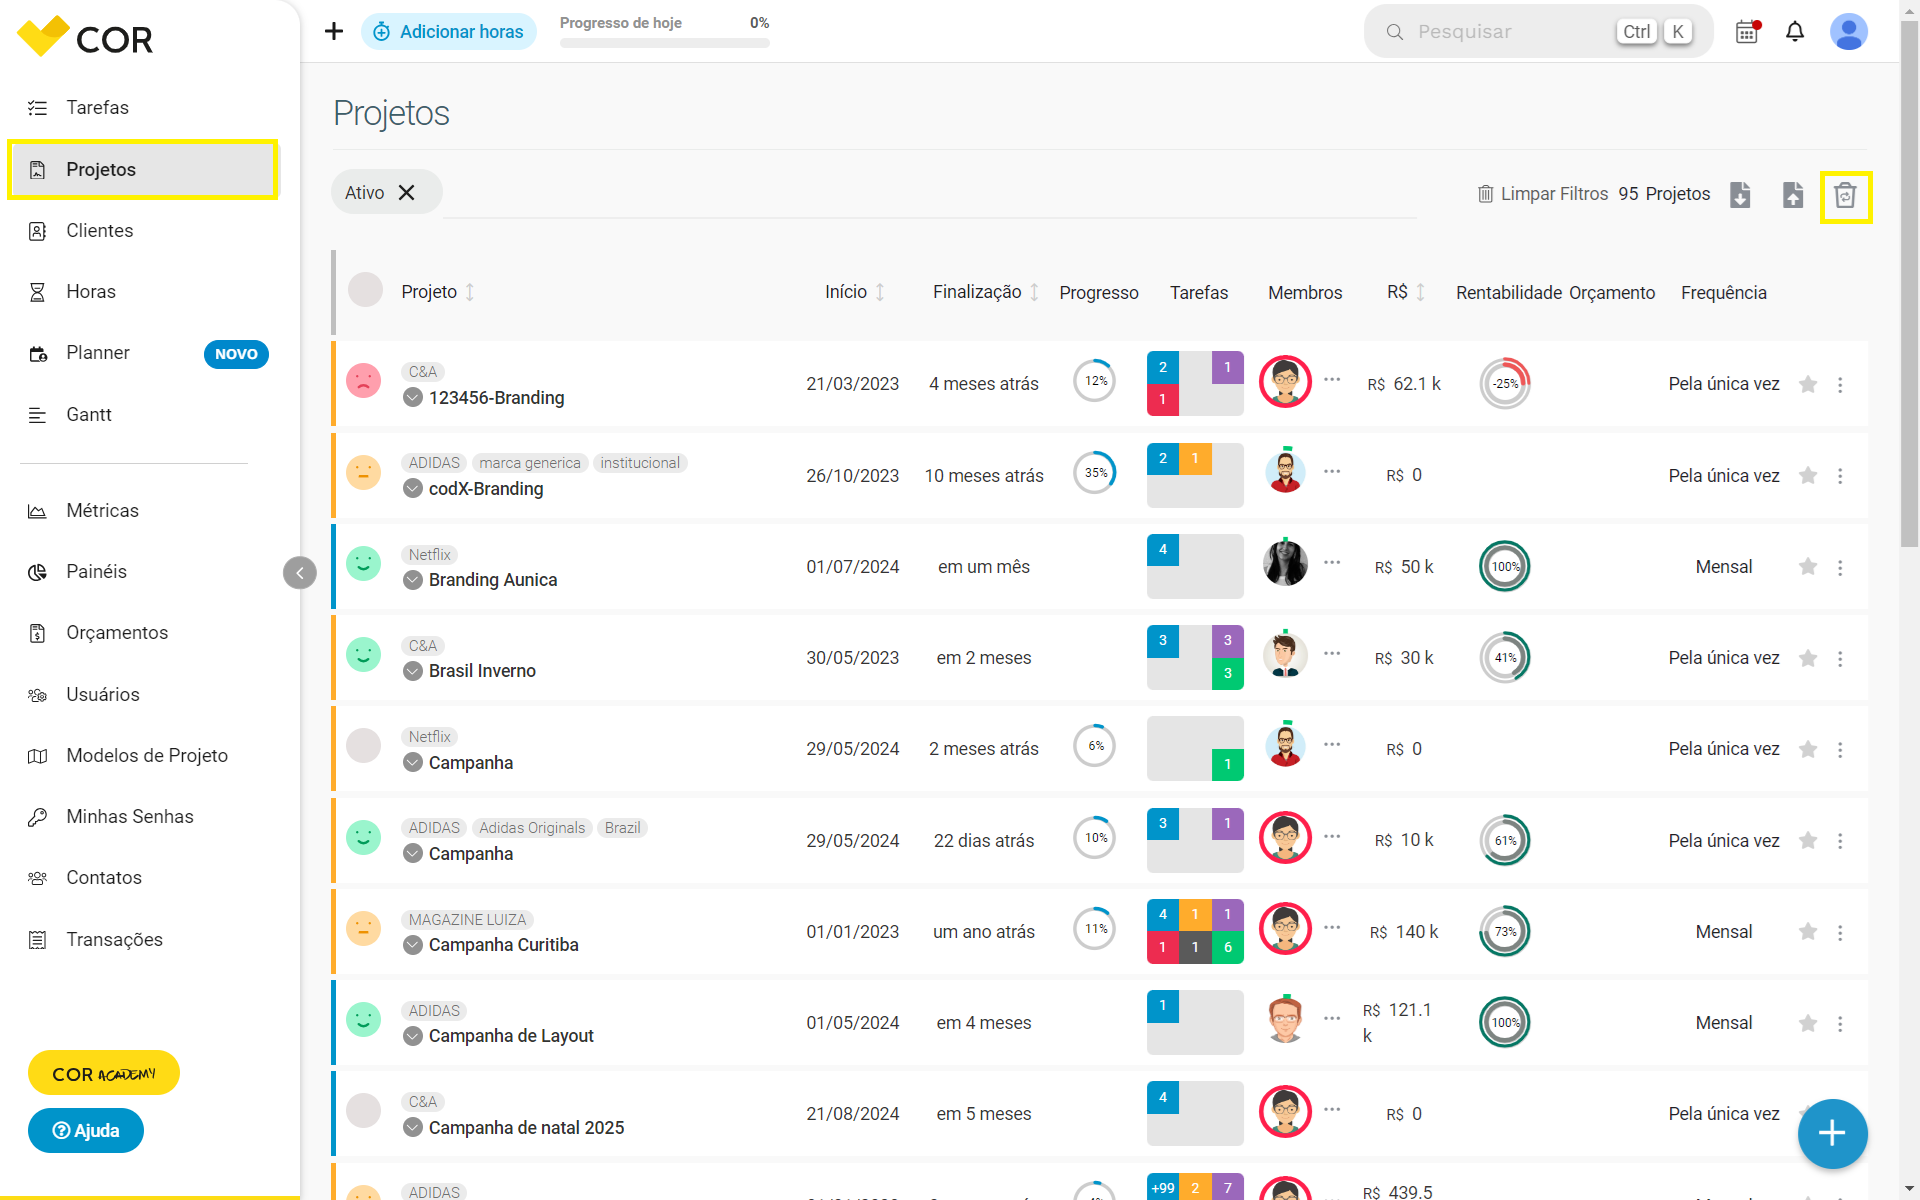Click the Ajuda help button
Image resolution: width=1920 pixels, height=1200 pixels.
pyautogui.click(x=86, y=1131)
